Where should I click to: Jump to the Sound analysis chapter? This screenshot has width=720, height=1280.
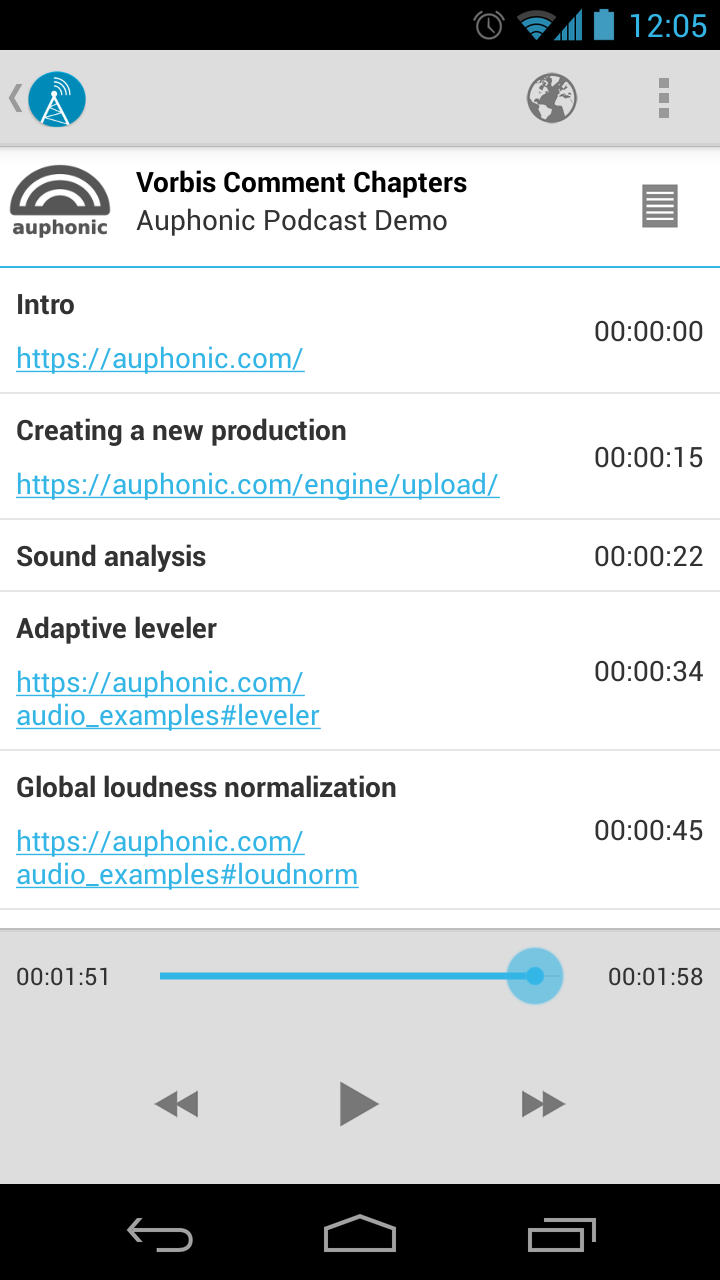[360, 556]
